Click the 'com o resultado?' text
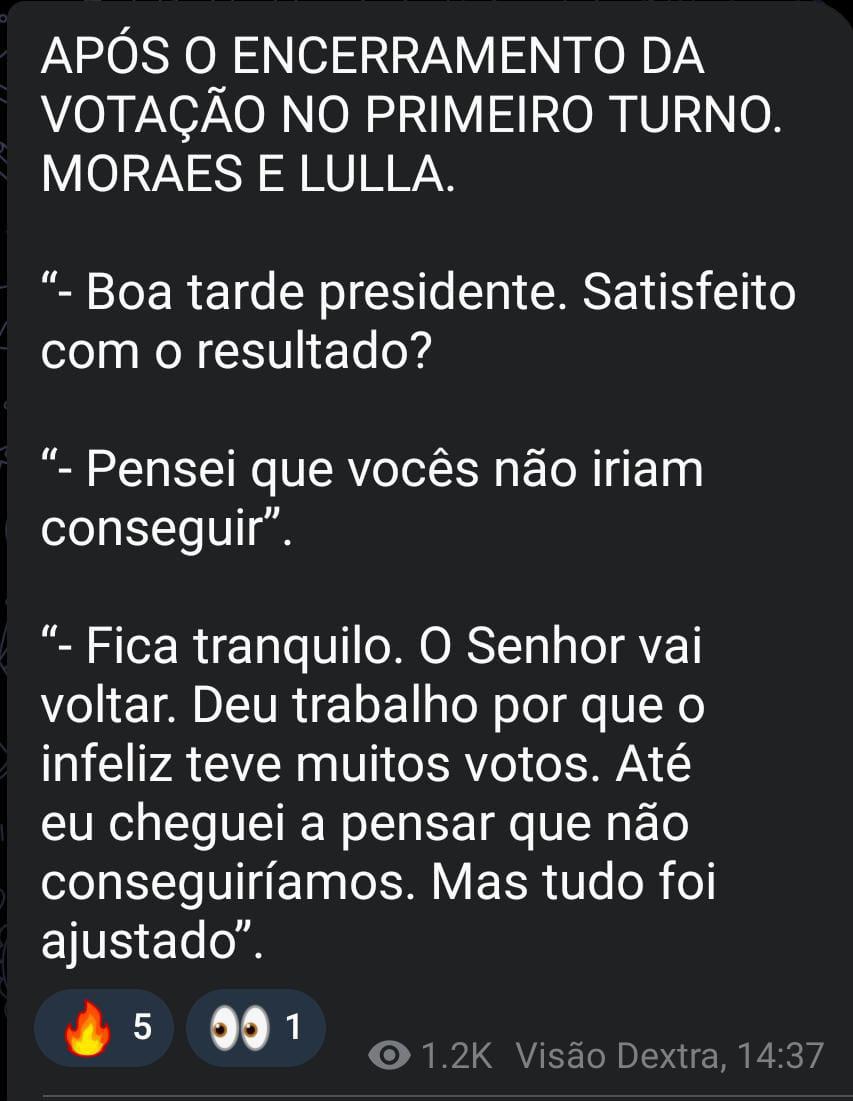The width and height of the screenshot is (853, 1101). [x=235, y=350]
